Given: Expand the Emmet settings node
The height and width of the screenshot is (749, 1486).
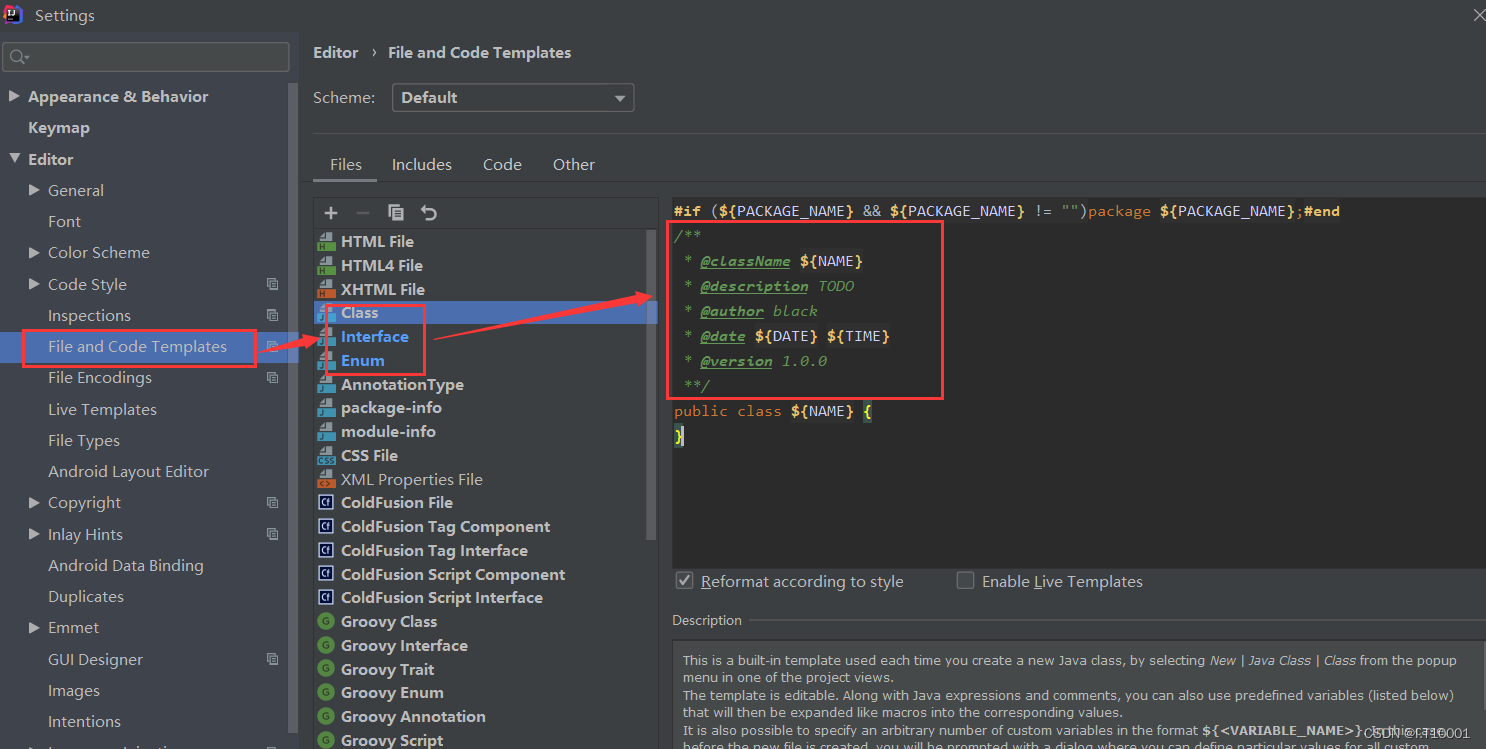Looking at the screenshot, I should [x=35, y=628].
